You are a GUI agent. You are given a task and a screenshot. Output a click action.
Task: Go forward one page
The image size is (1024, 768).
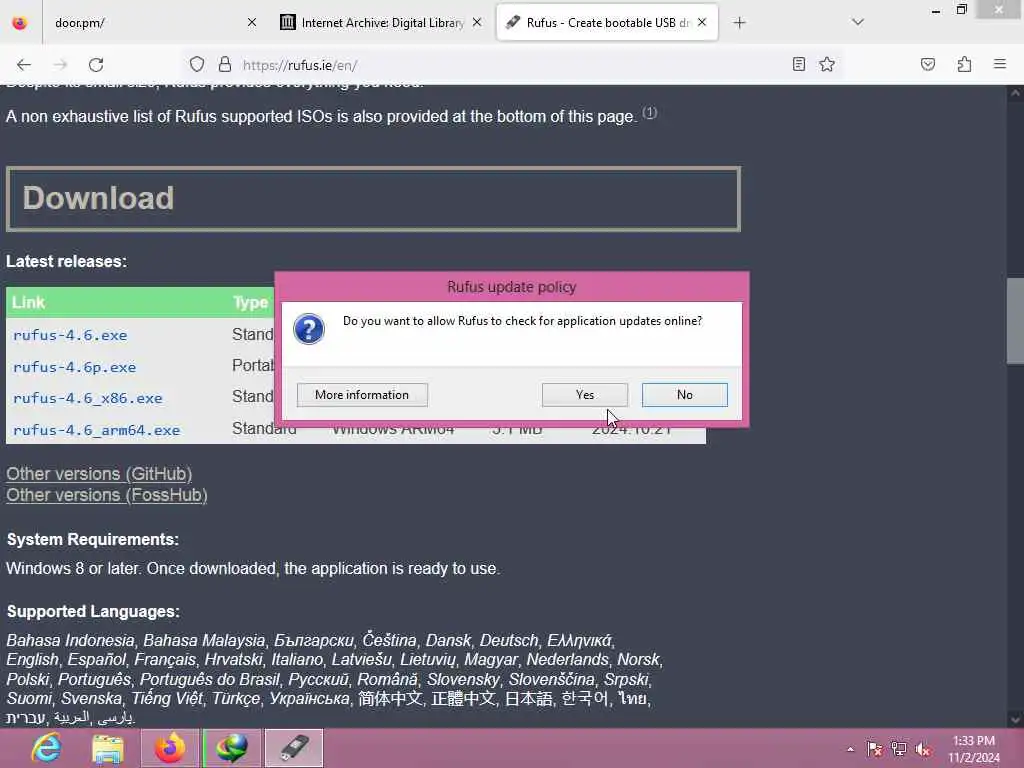point(60,65)
